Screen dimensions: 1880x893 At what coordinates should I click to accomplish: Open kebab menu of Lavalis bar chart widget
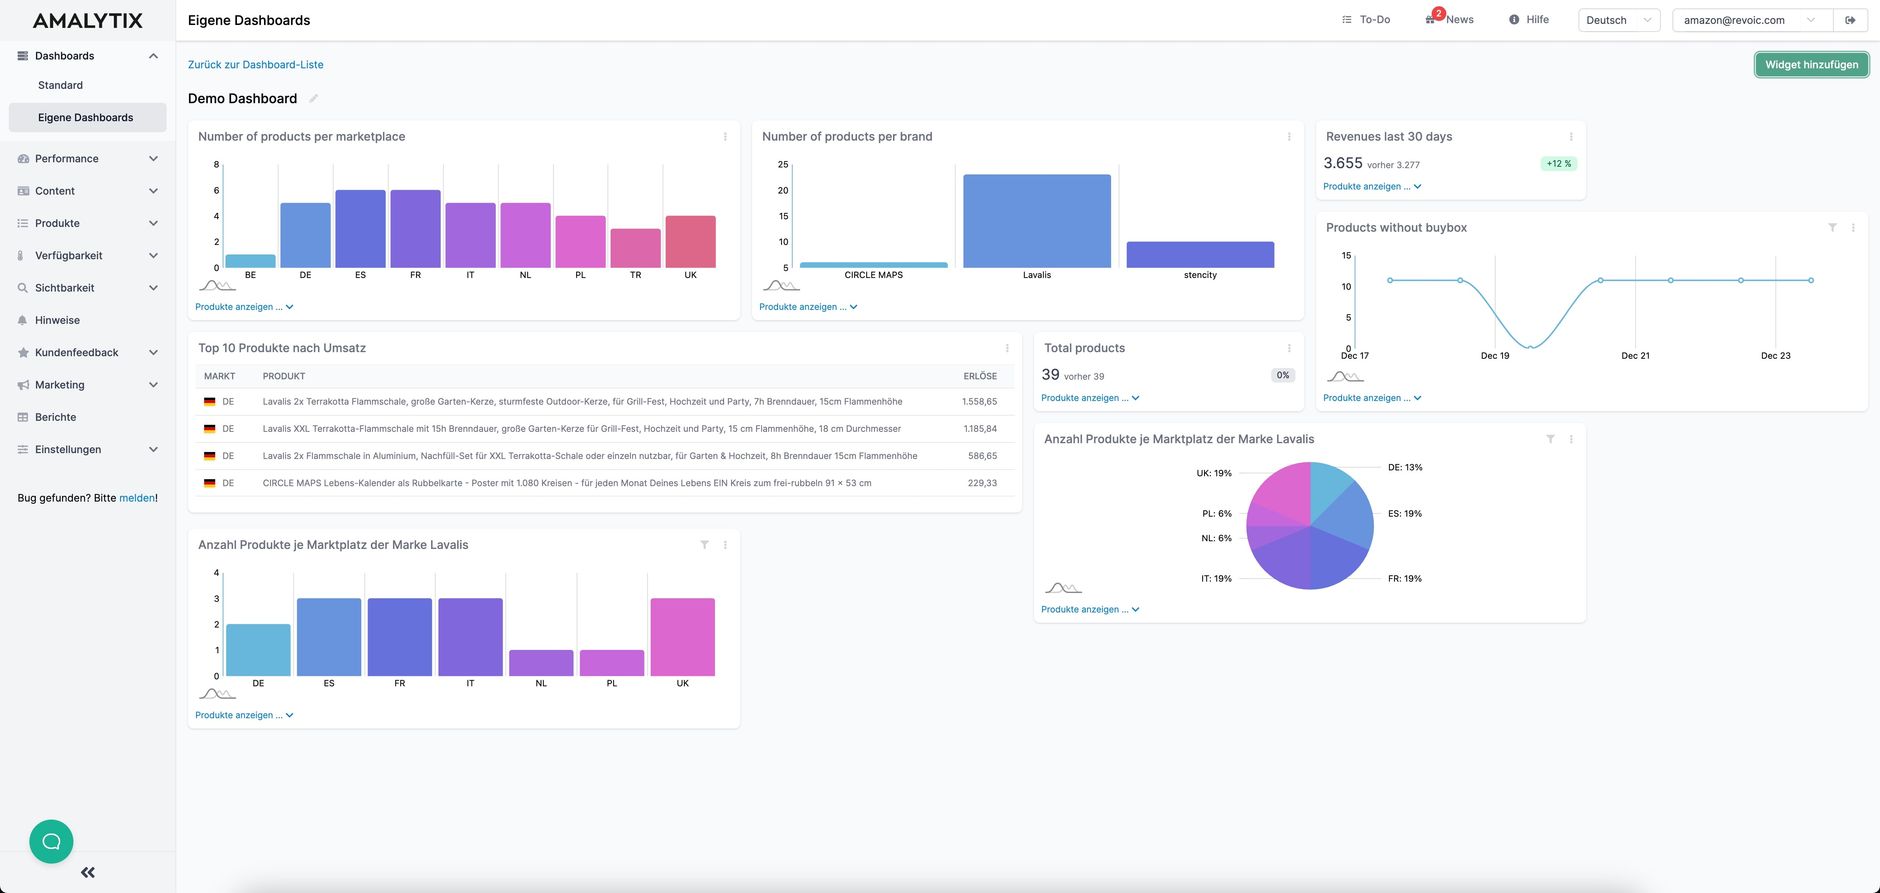click(x=725, y=545)
